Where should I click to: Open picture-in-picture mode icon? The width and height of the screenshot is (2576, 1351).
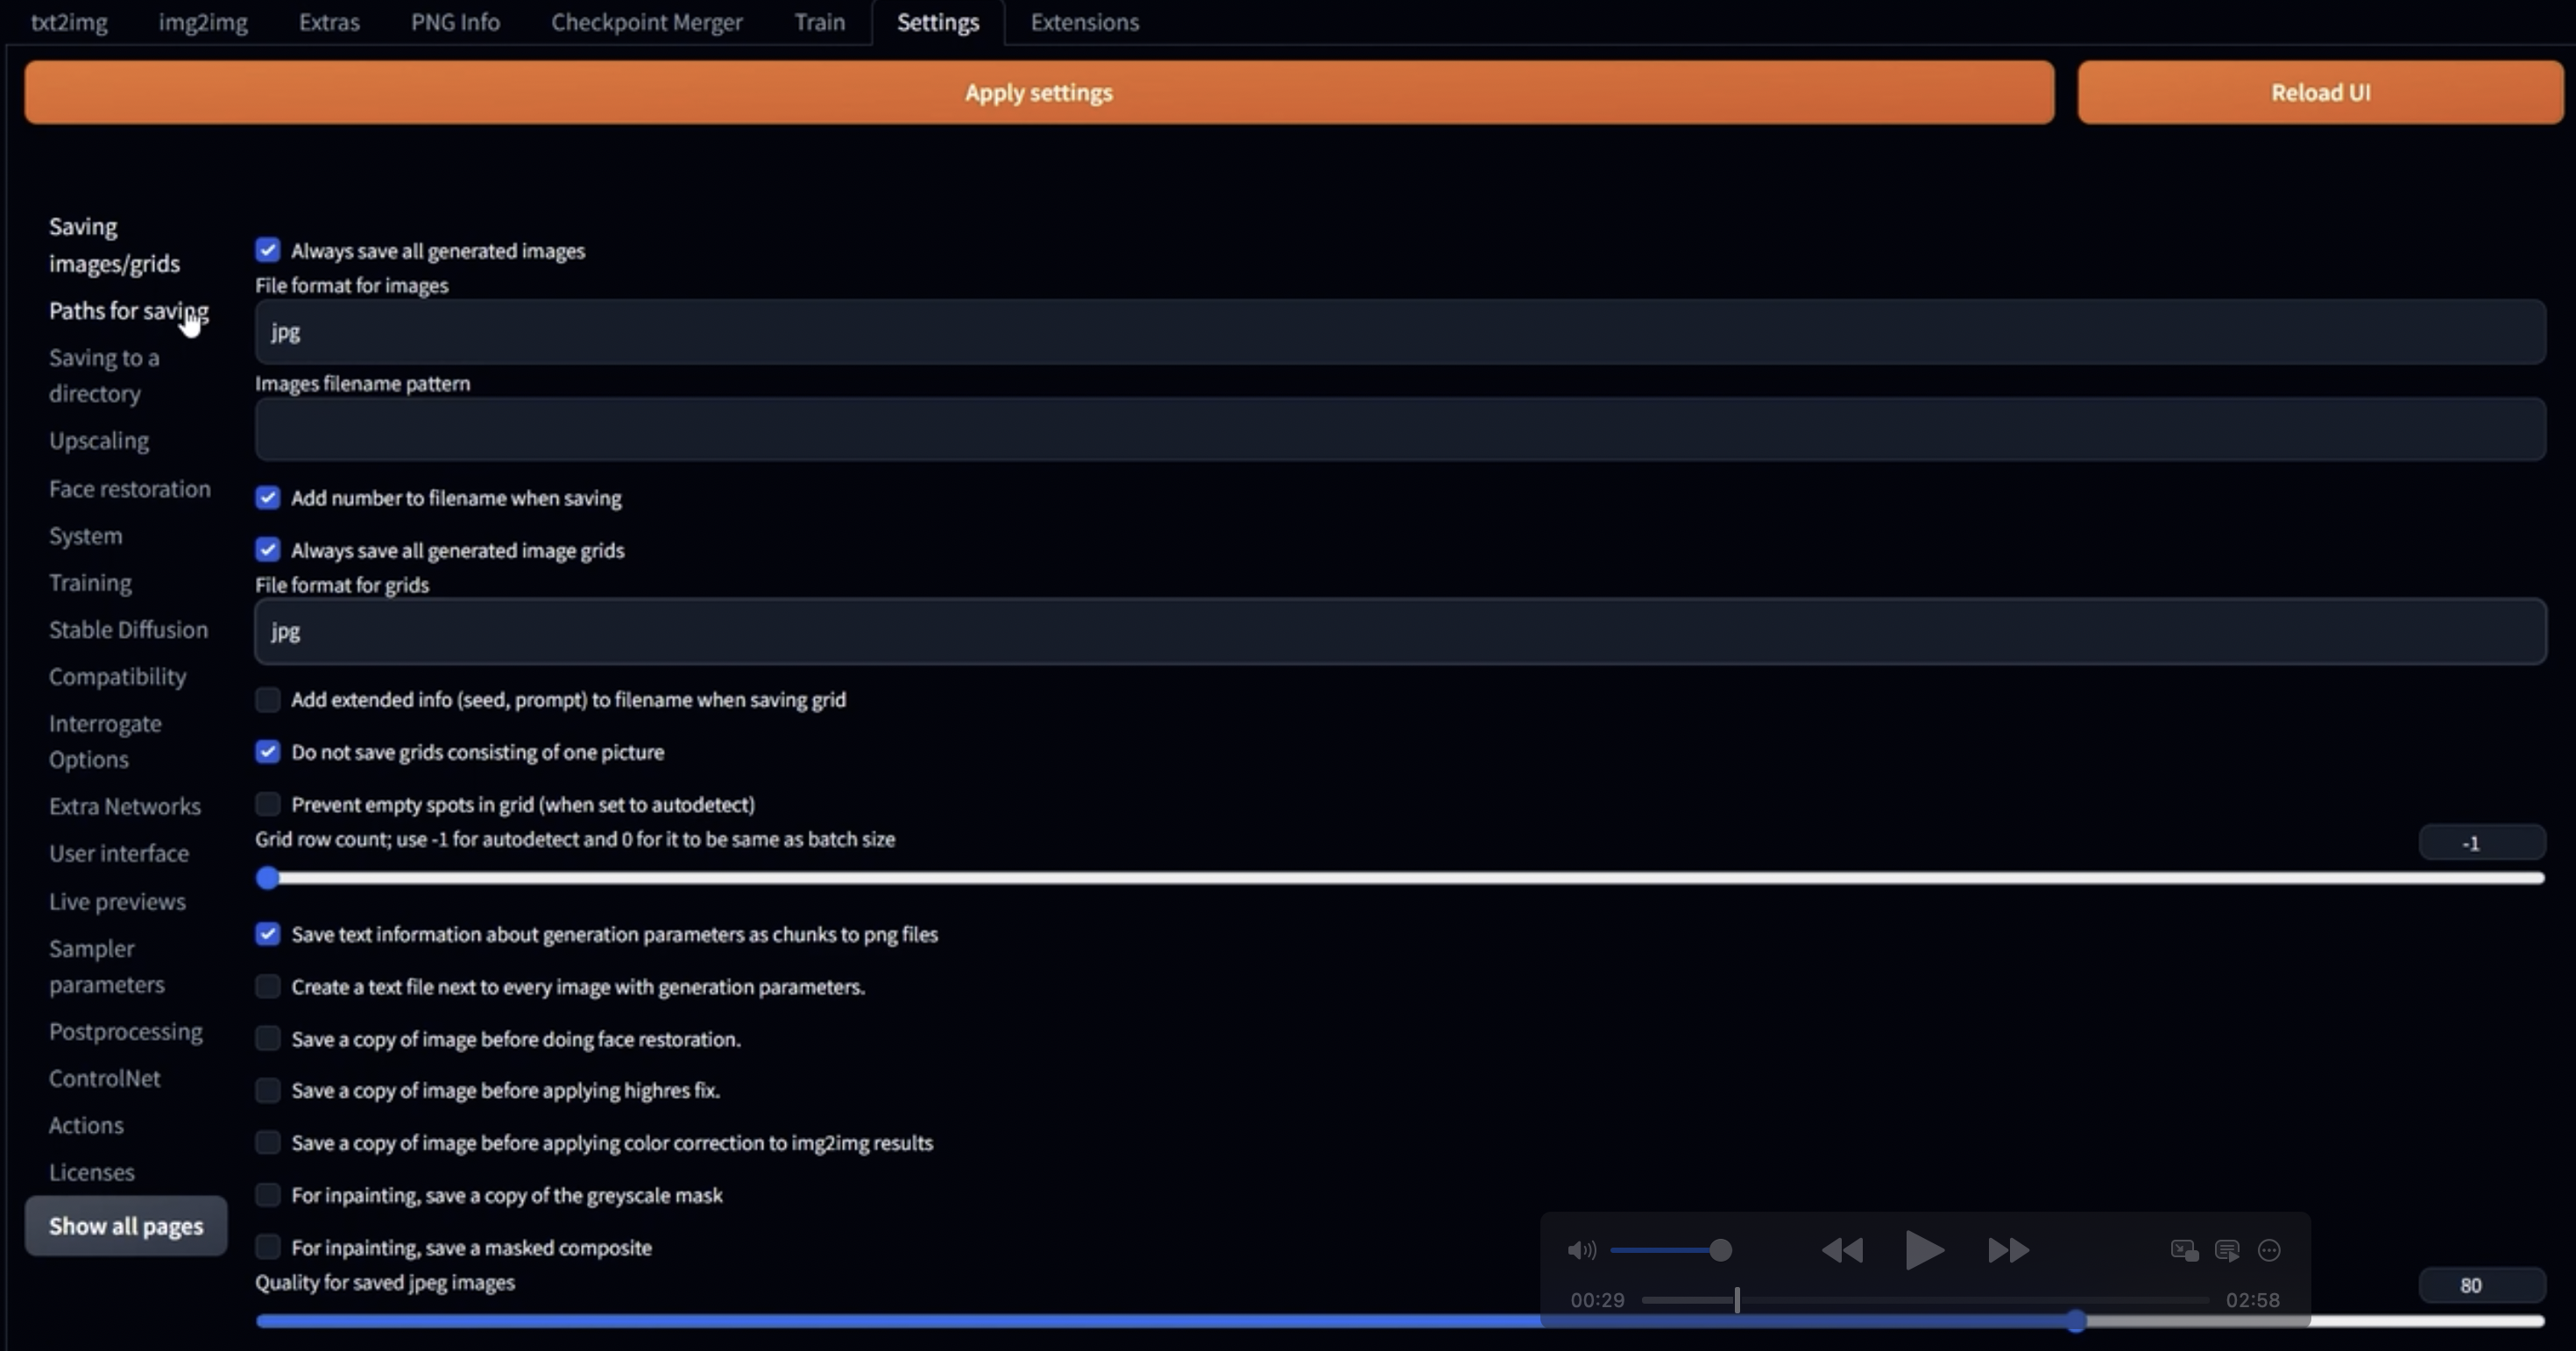pyautogui.click(x=2184, y=1250)
